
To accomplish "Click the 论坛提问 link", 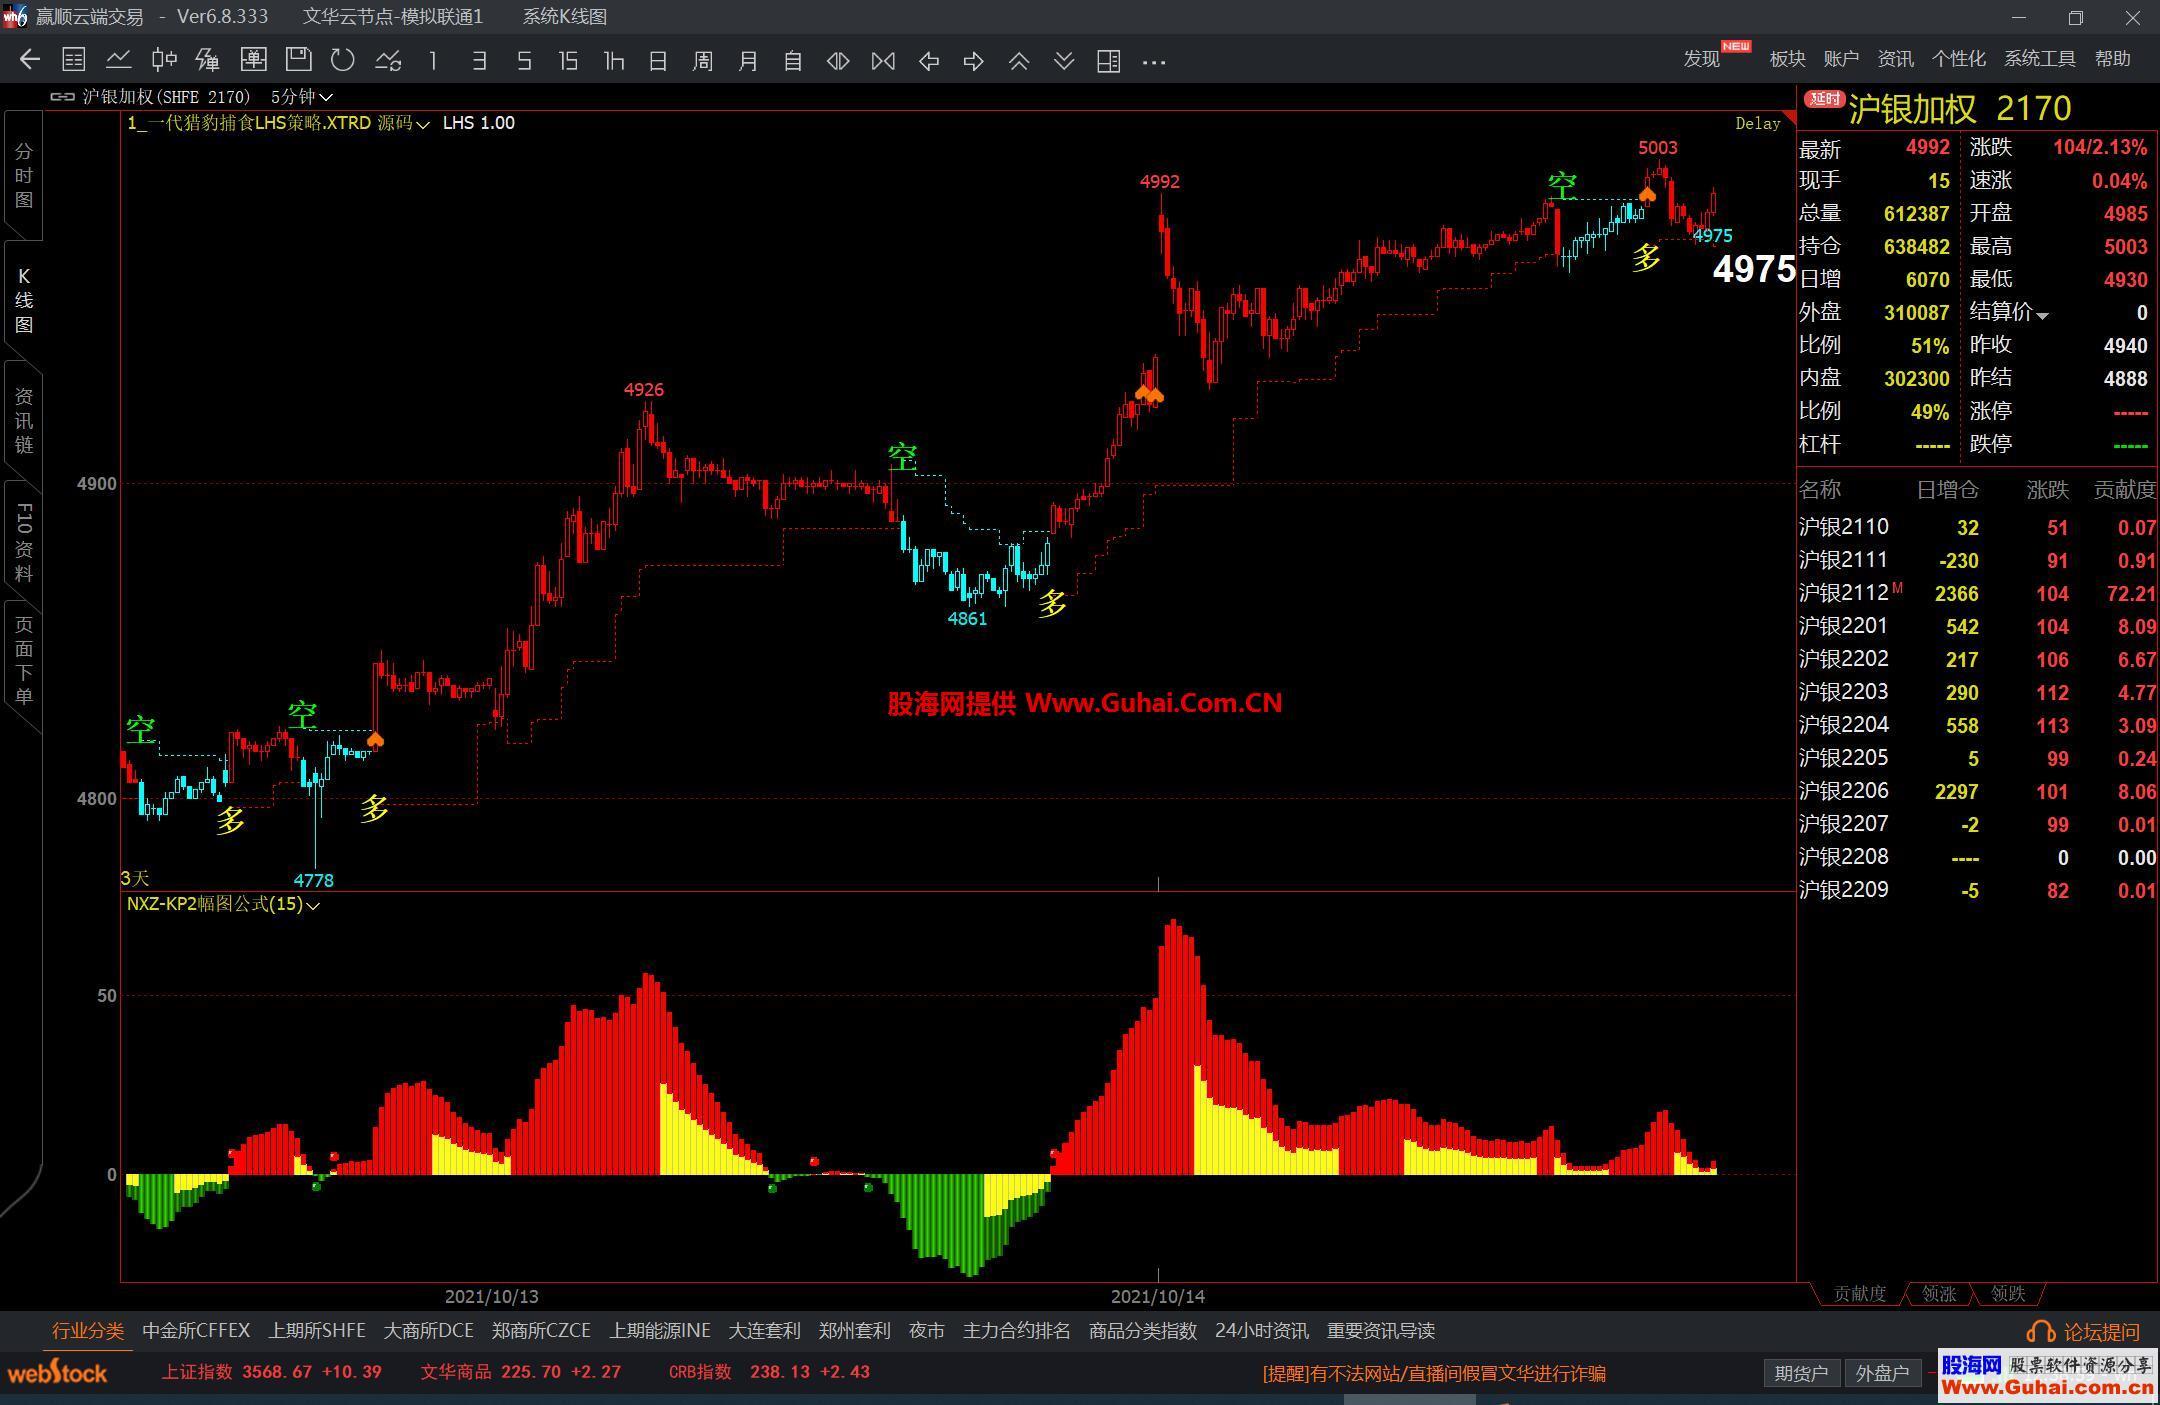I will (x=2100, y=1331).
